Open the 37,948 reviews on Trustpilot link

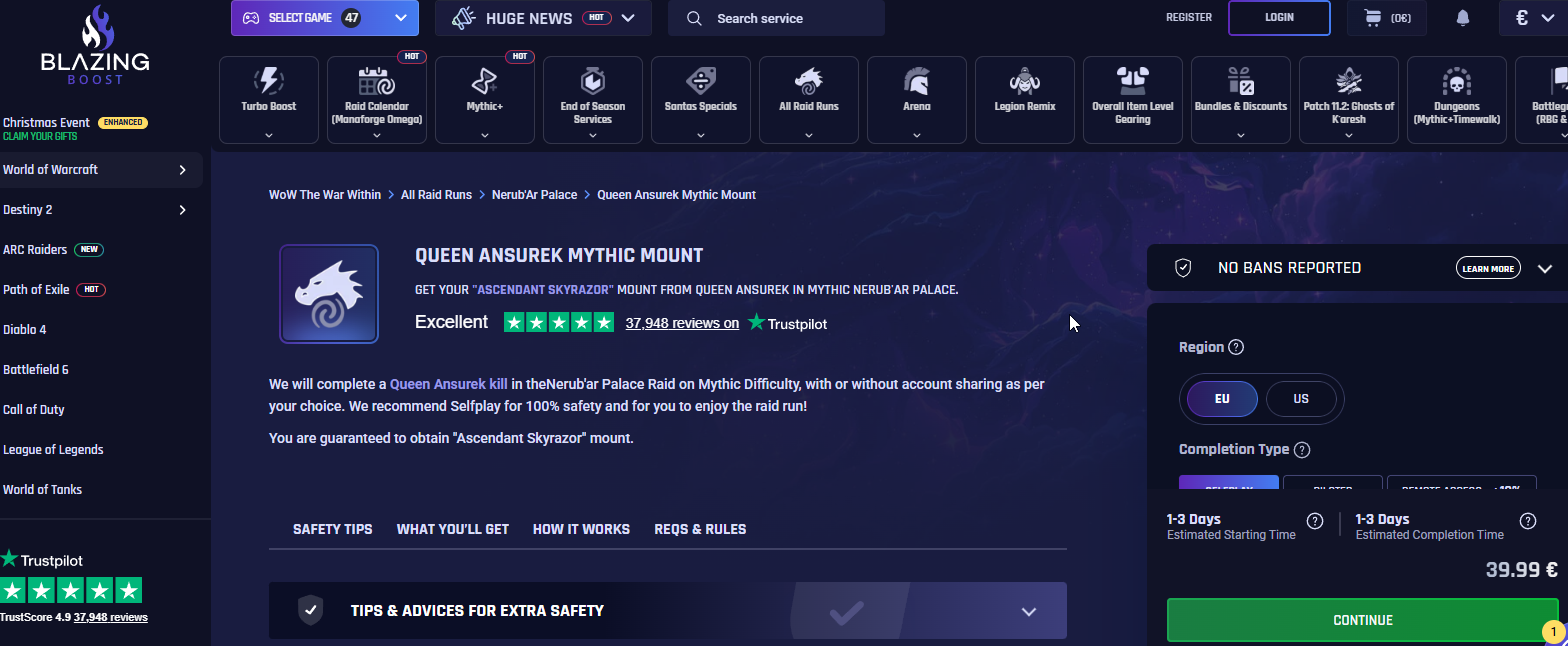pos(682,323)
